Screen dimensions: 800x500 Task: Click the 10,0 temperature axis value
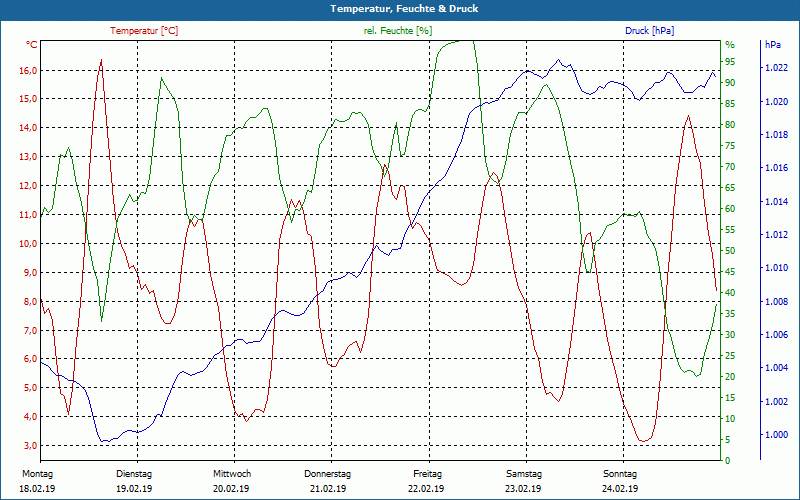point(28,243)
